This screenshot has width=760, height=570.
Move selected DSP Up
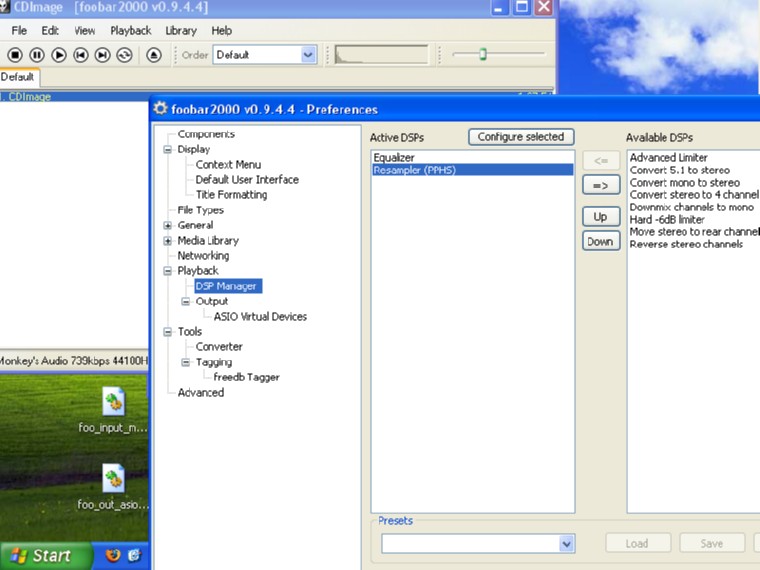pos(601,217)
